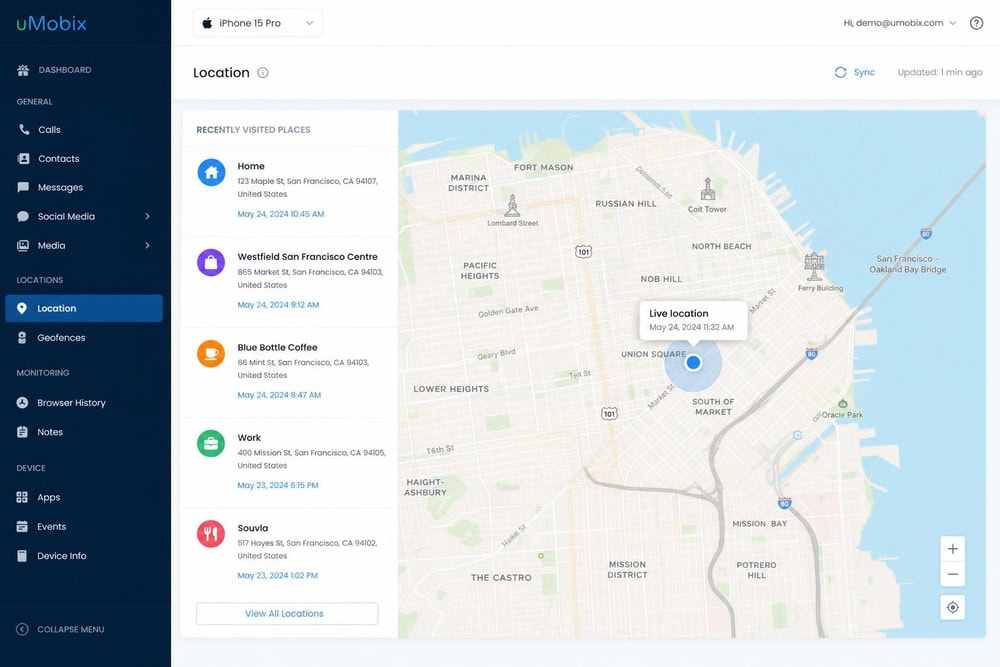Click the Sync refresh icon
Screen dimensions: 1000x667
pos(841,72)
